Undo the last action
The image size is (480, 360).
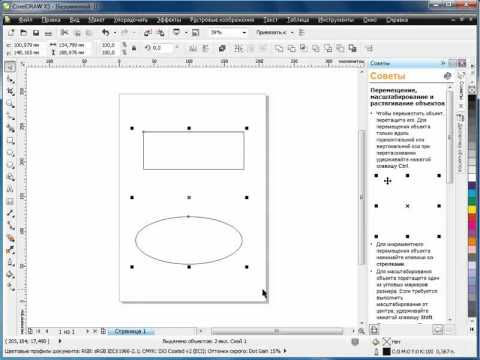pos(106,33)
